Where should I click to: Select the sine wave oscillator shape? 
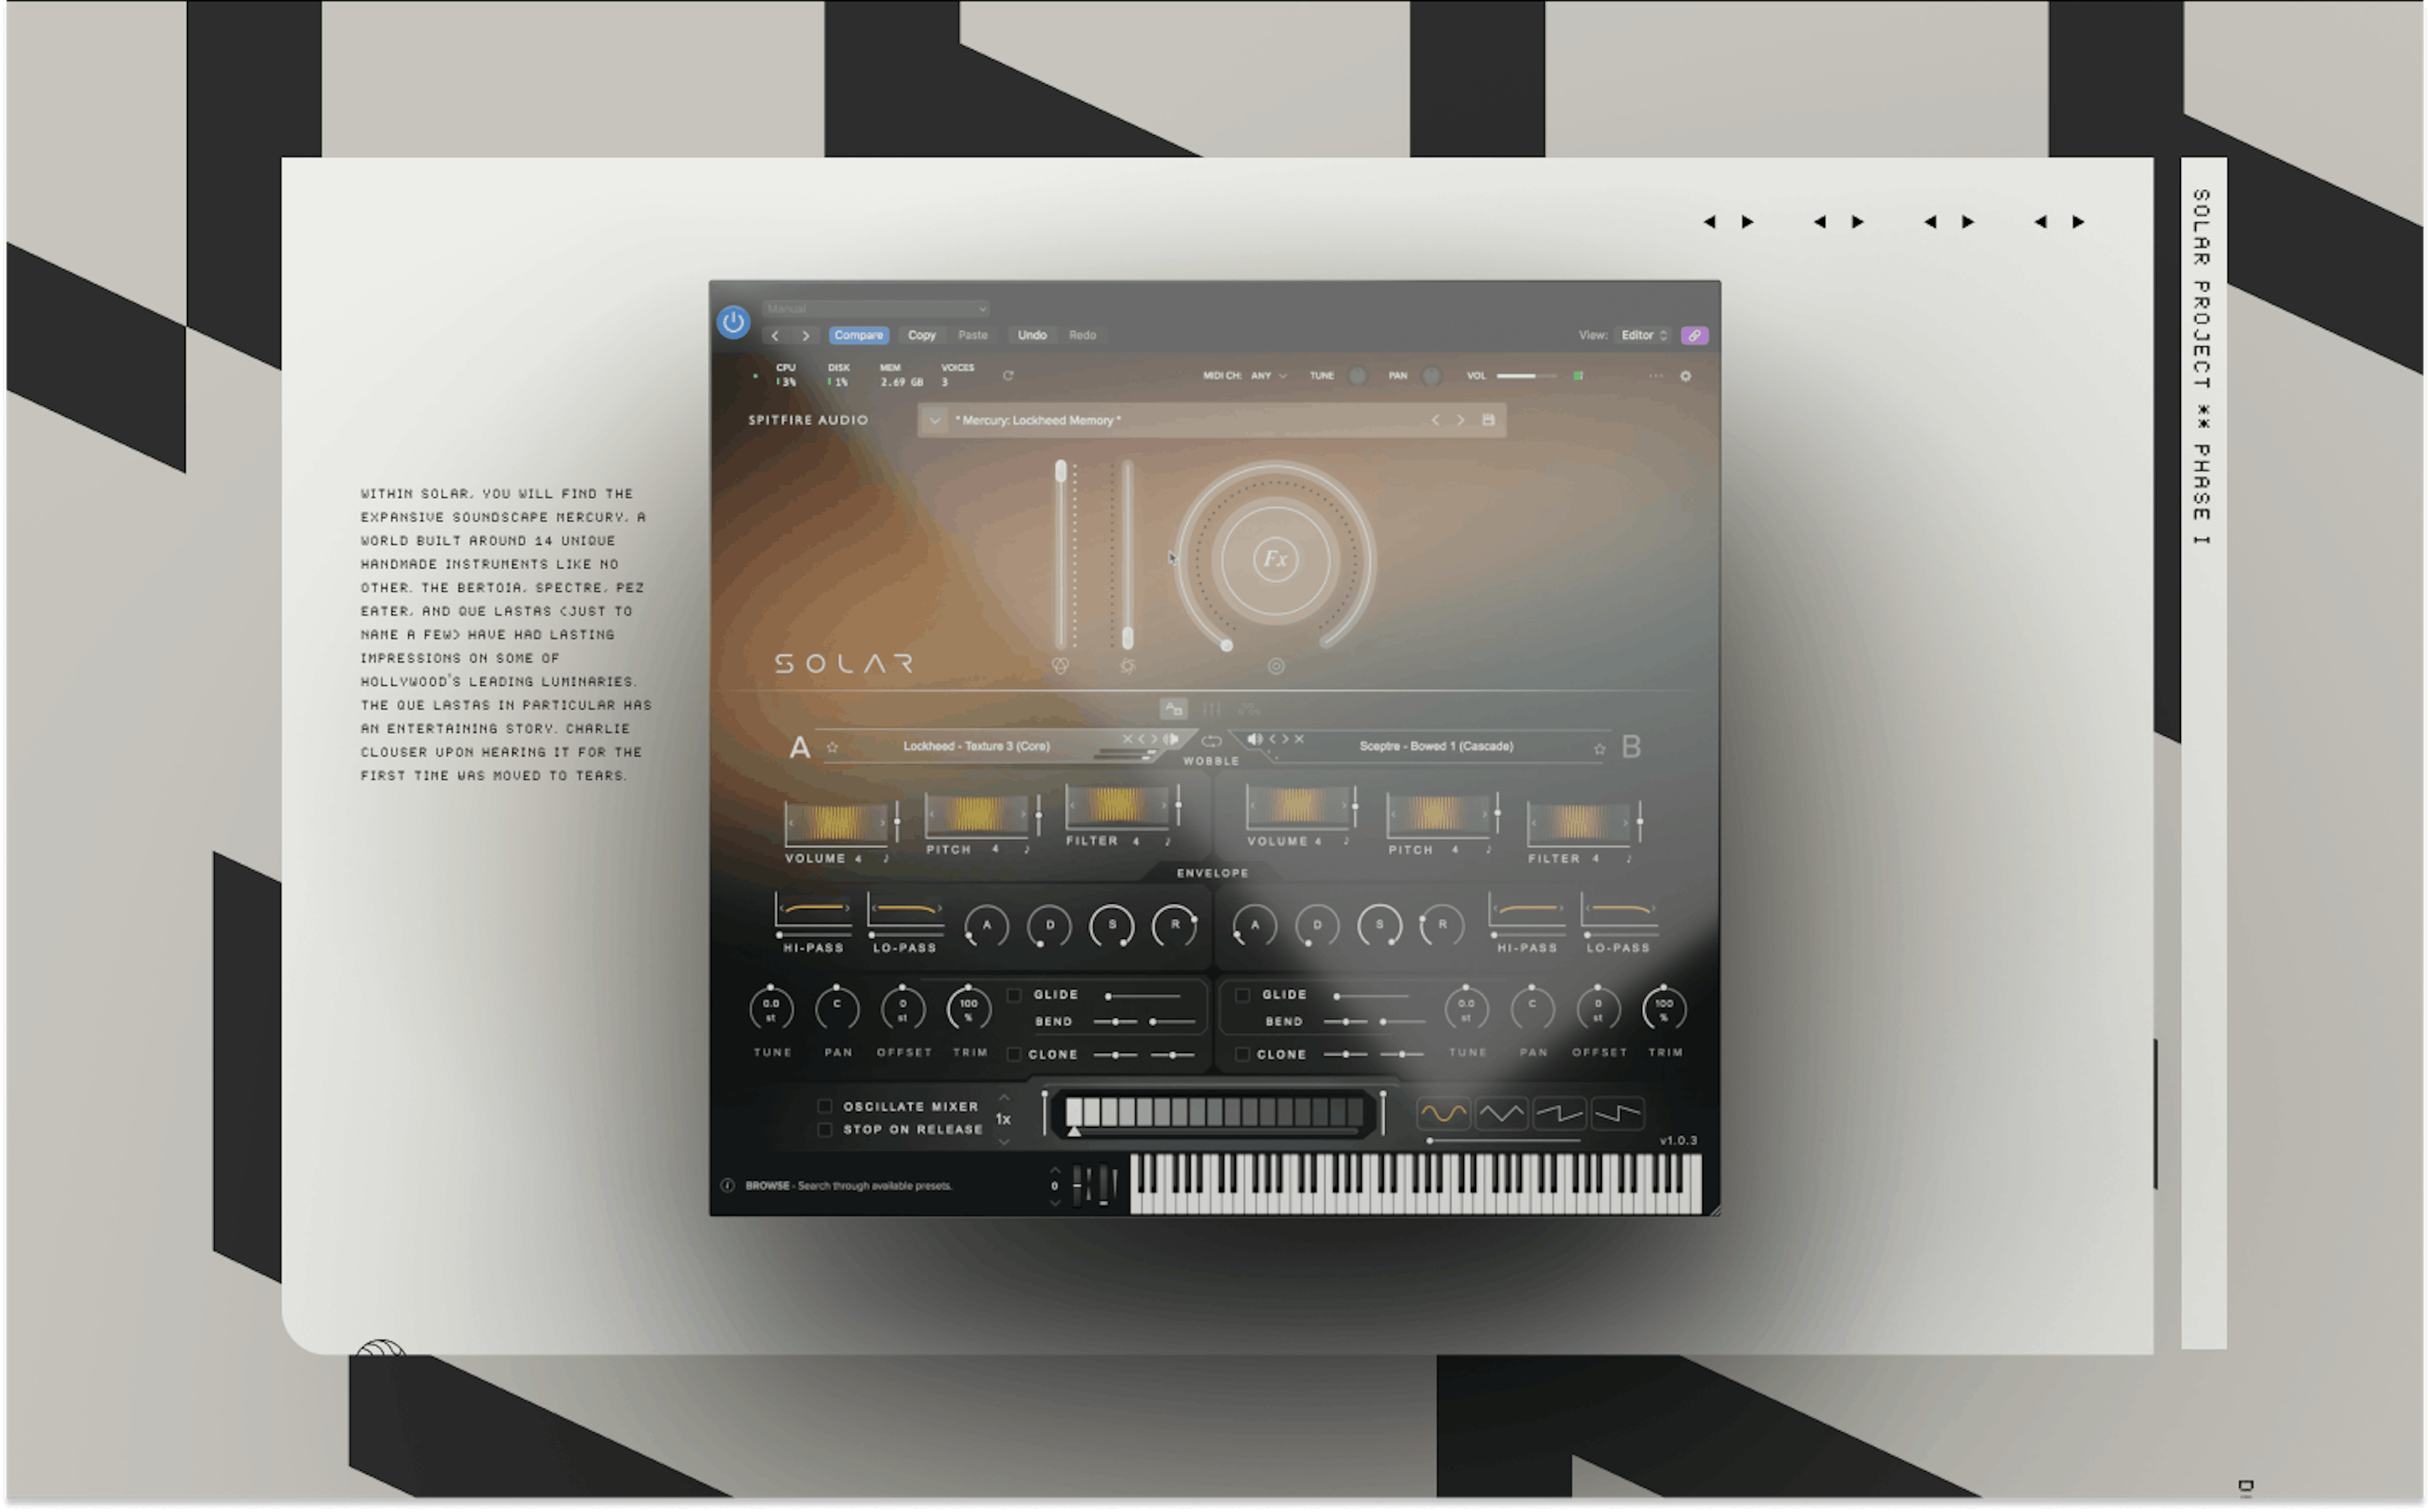pos(1443,1113)
